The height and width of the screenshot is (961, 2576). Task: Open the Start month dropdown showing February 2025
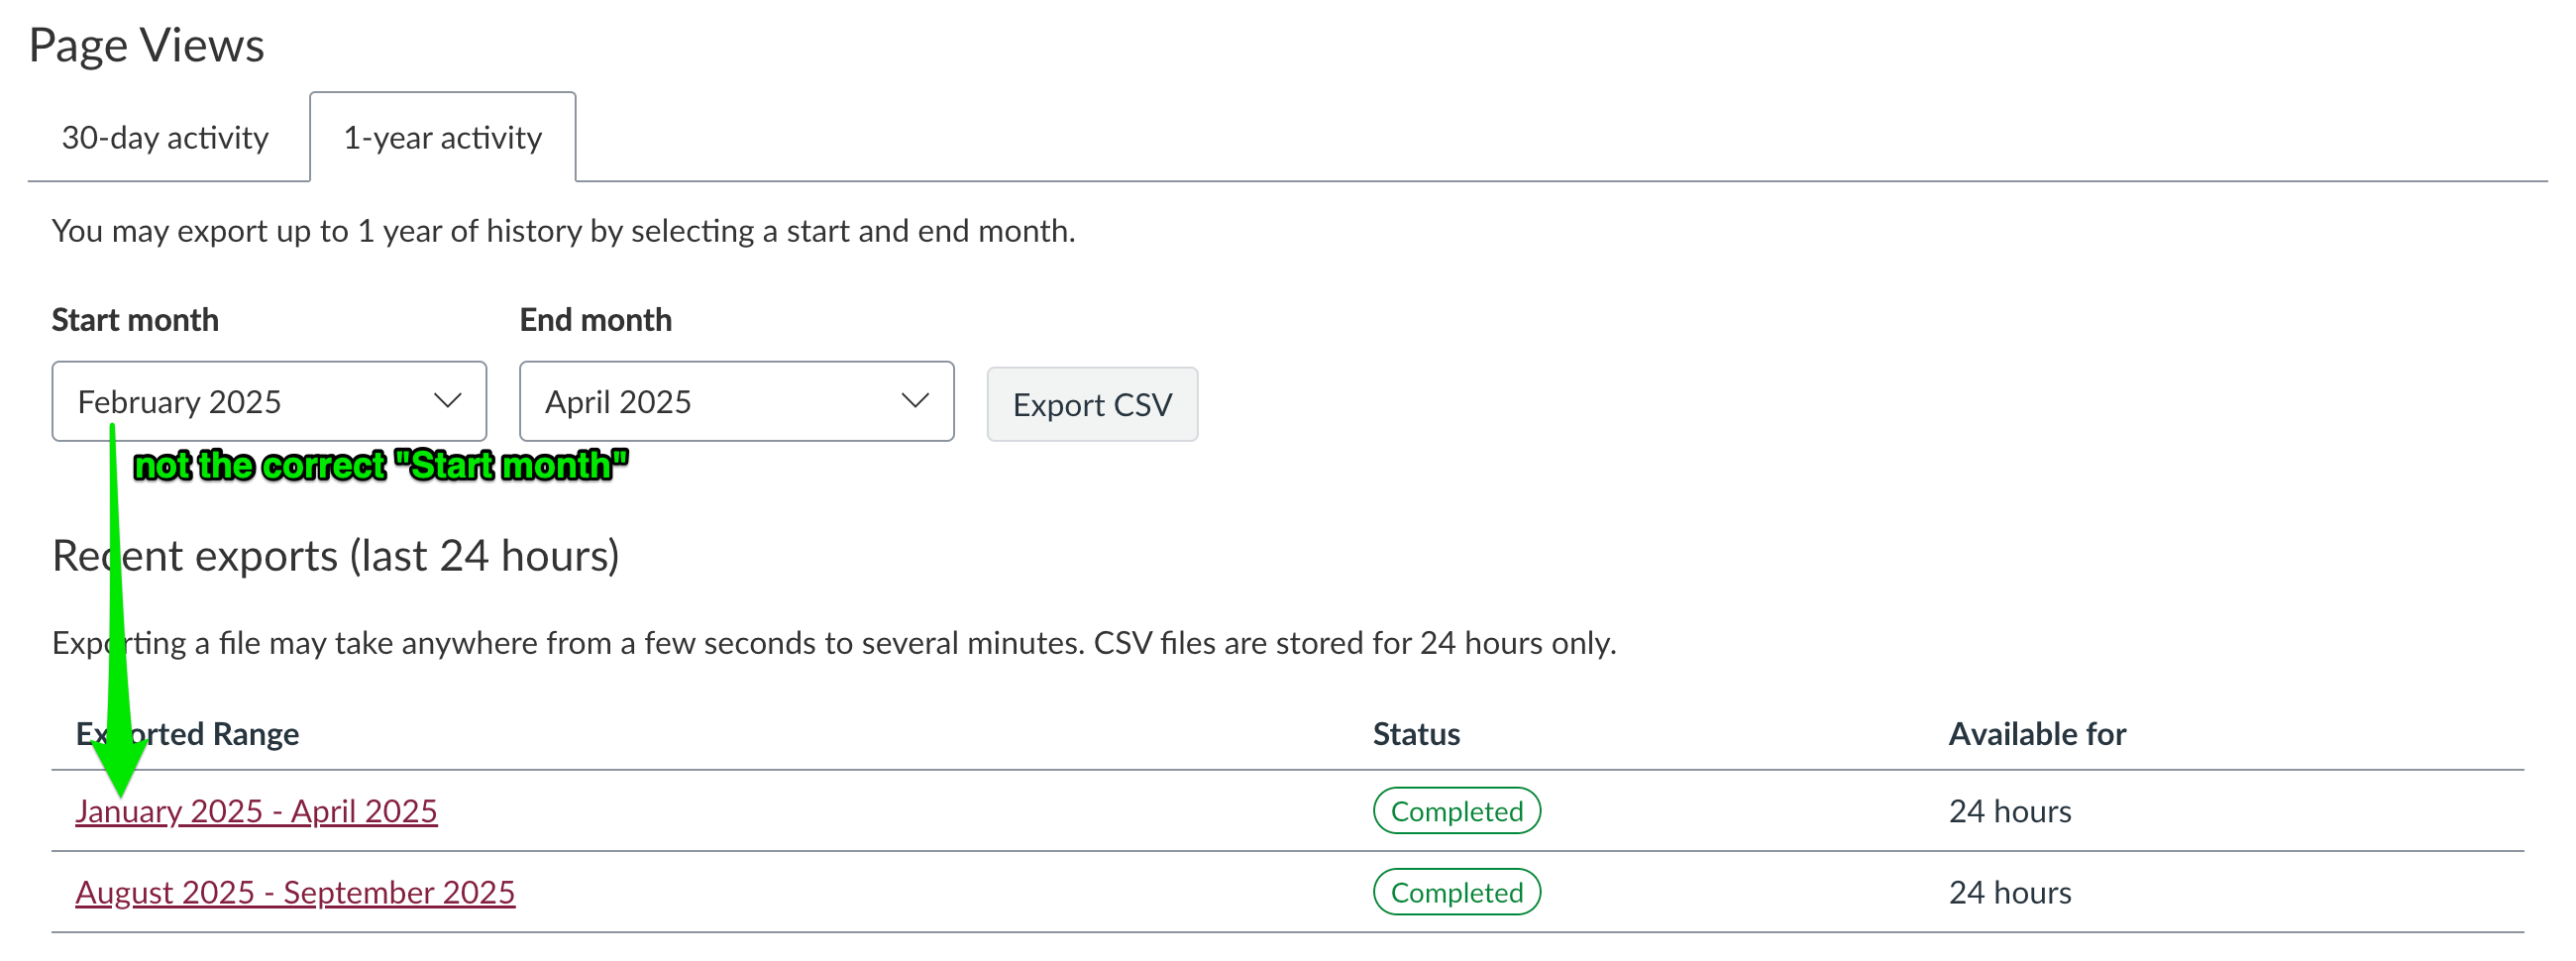click(x=268, y=401)
